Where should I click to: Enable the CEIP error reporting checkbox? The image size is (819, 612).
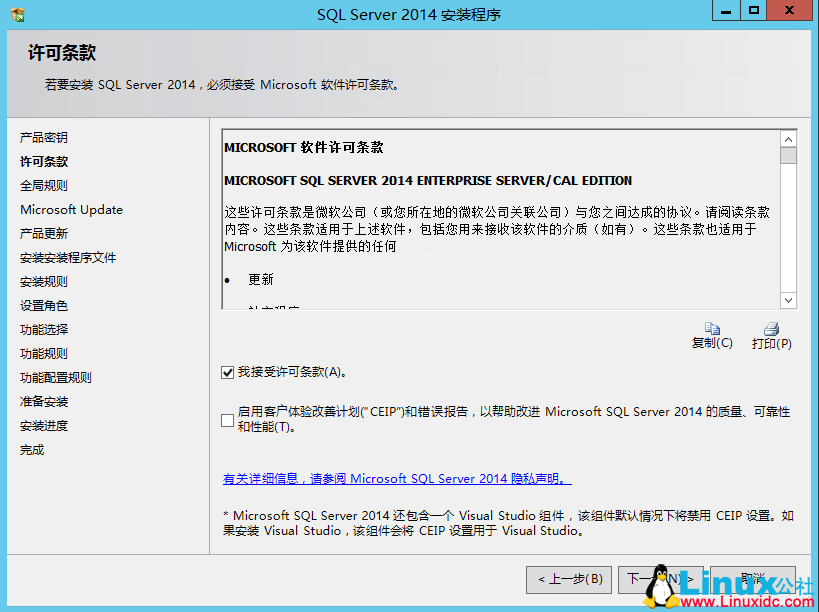pyautogui.click(x=227, y=420)
